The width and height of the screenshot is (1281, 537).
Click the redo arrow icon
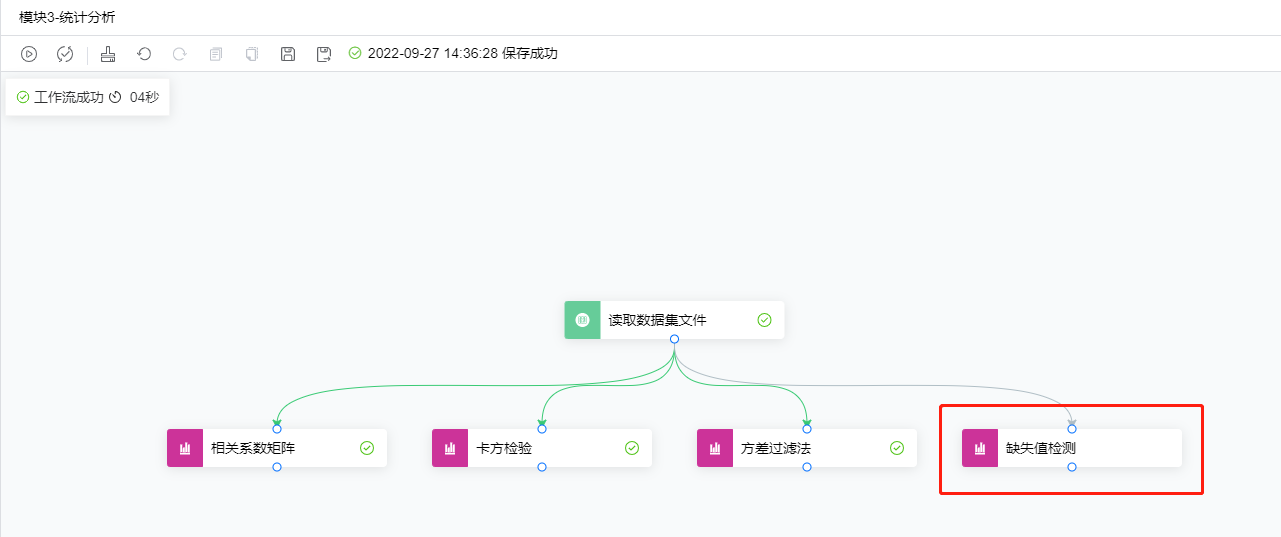(x=180, y=54)
